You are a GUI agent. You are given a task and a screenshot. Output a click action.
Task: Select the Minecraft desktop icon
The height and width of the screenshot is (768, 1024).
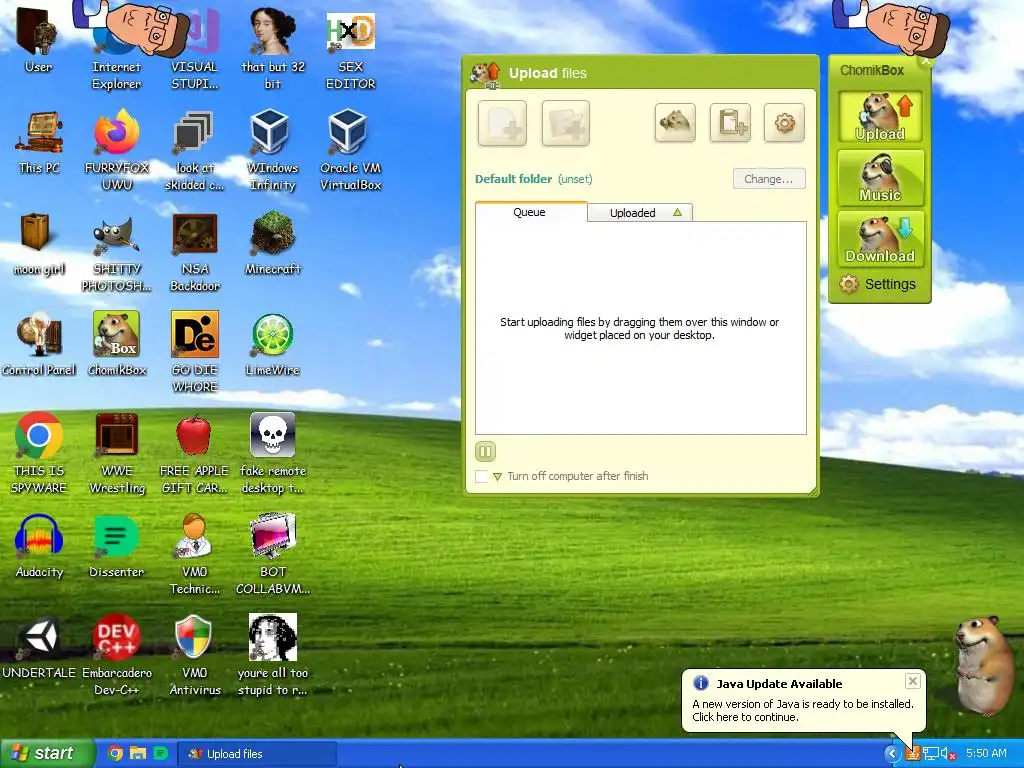pyautogui.click(x=273, y=243)
